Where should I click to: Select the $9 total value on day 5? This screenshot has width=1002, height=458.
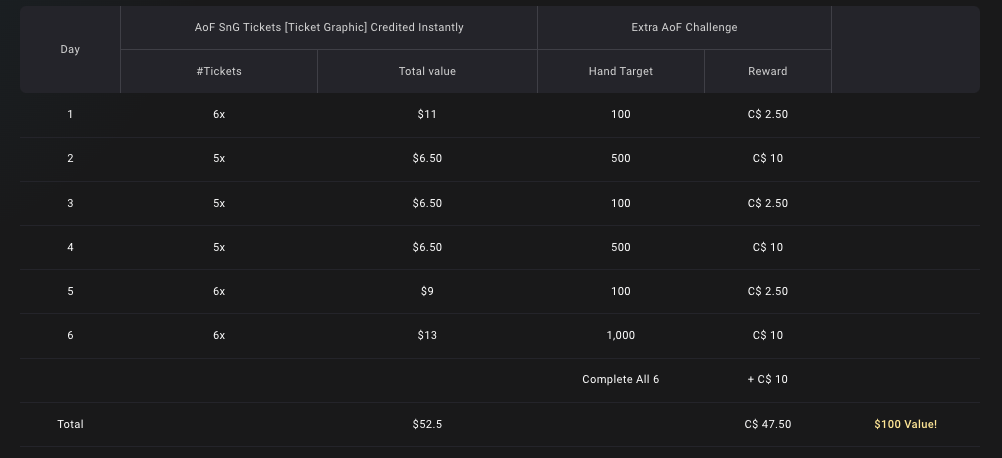(x=427, y=291)
